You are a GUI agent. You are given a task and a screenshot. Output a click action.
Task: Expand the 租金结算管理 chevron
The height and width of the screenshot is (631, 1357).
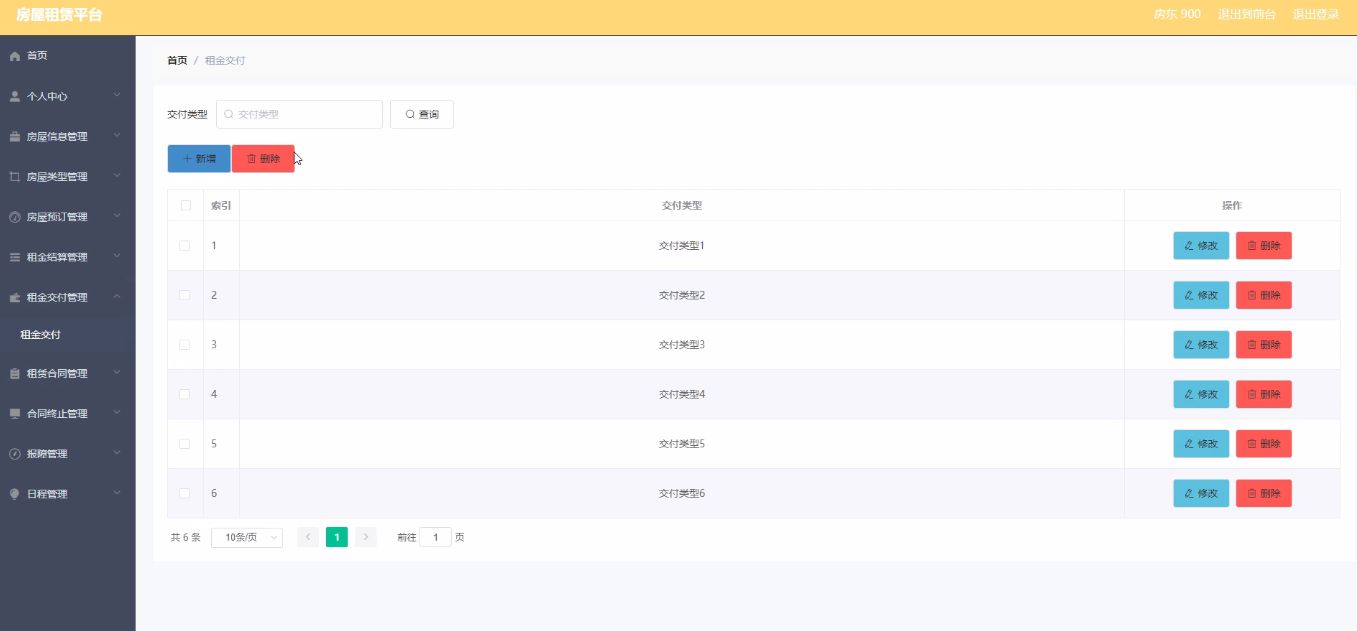117,256
